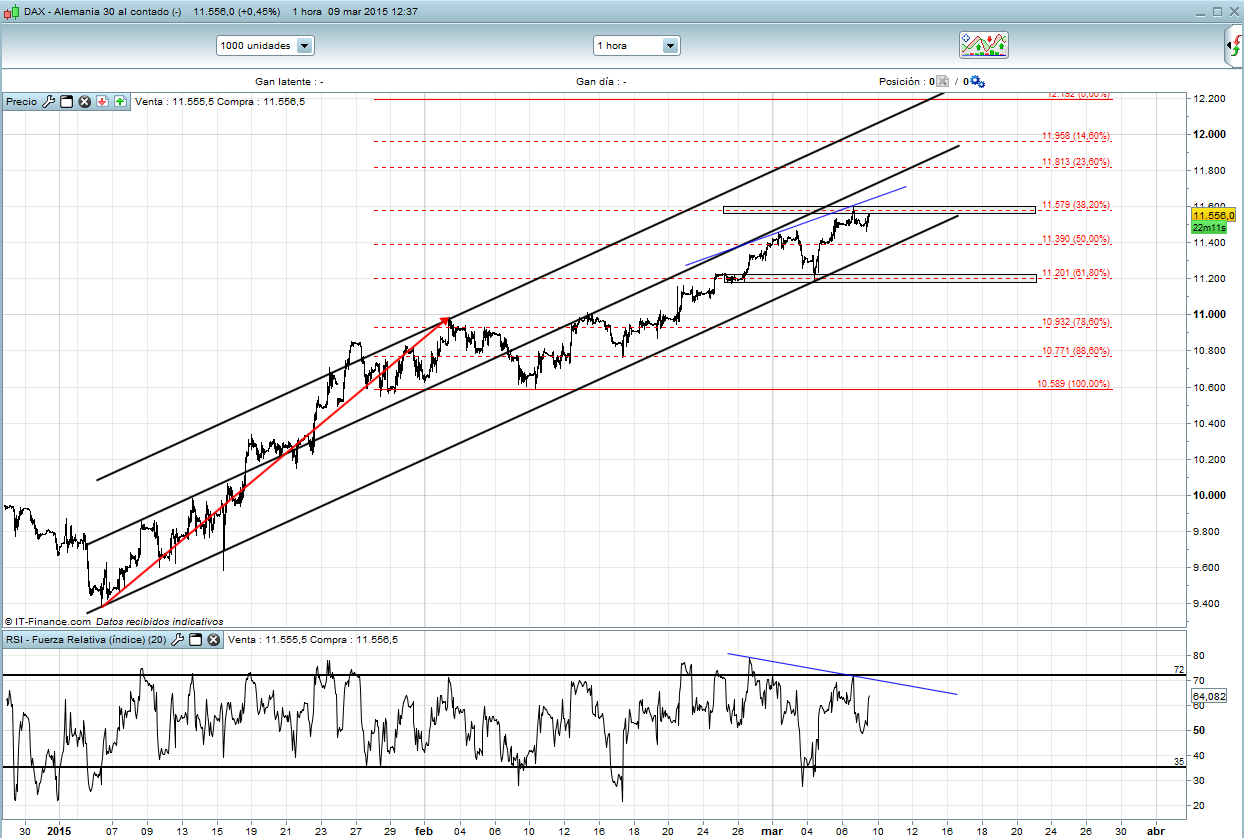The width and height of the screenshot is (1244, 838).
Task: Maximize the Precio chart panel
Action: tap(66, 101)
